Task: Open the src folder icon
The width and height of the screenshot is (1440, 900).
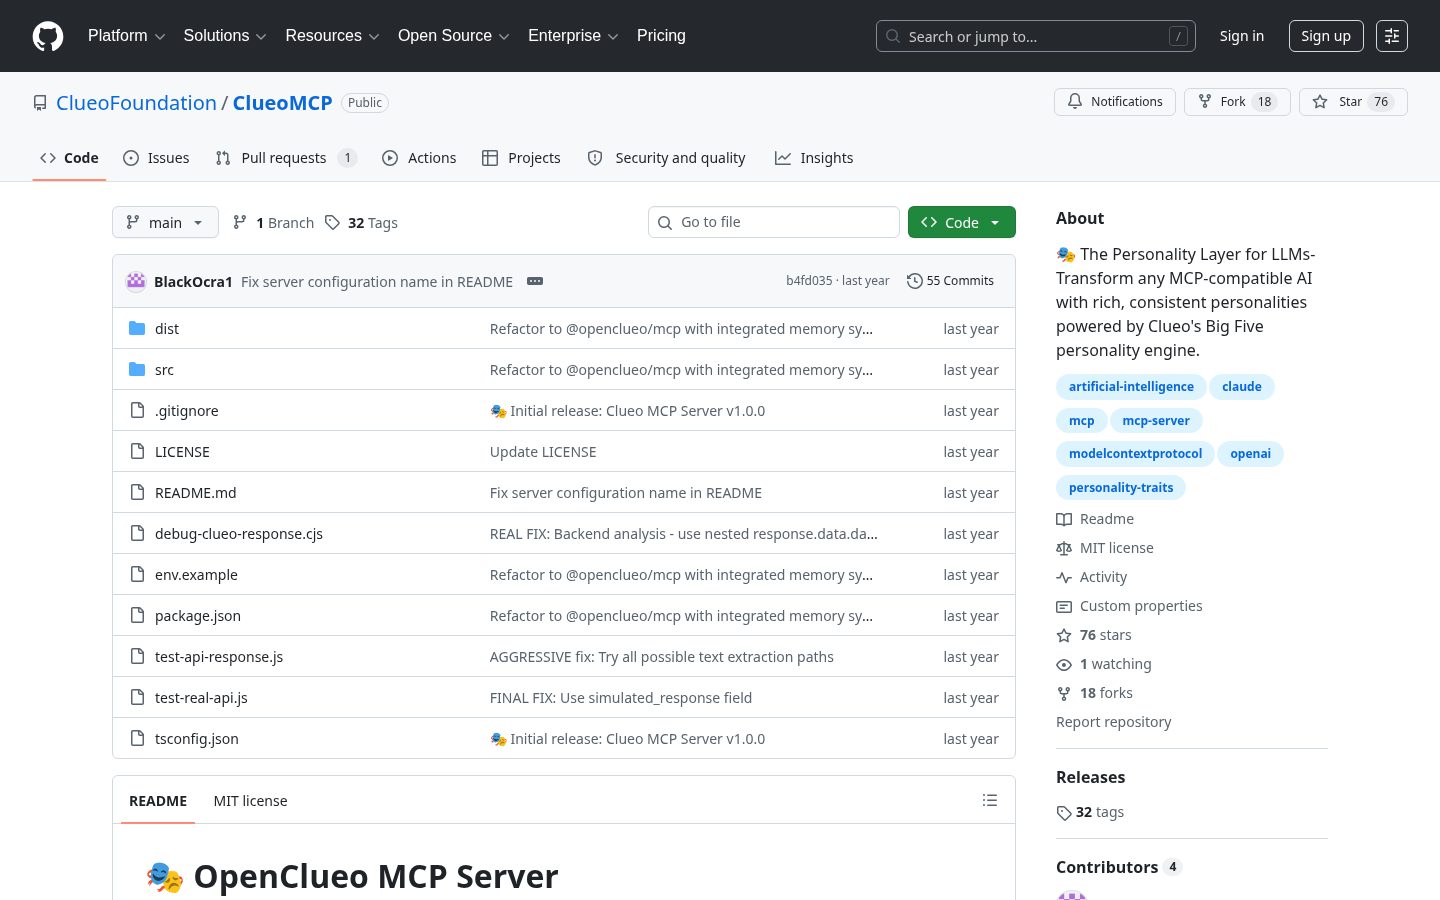Action: (137, 370)
